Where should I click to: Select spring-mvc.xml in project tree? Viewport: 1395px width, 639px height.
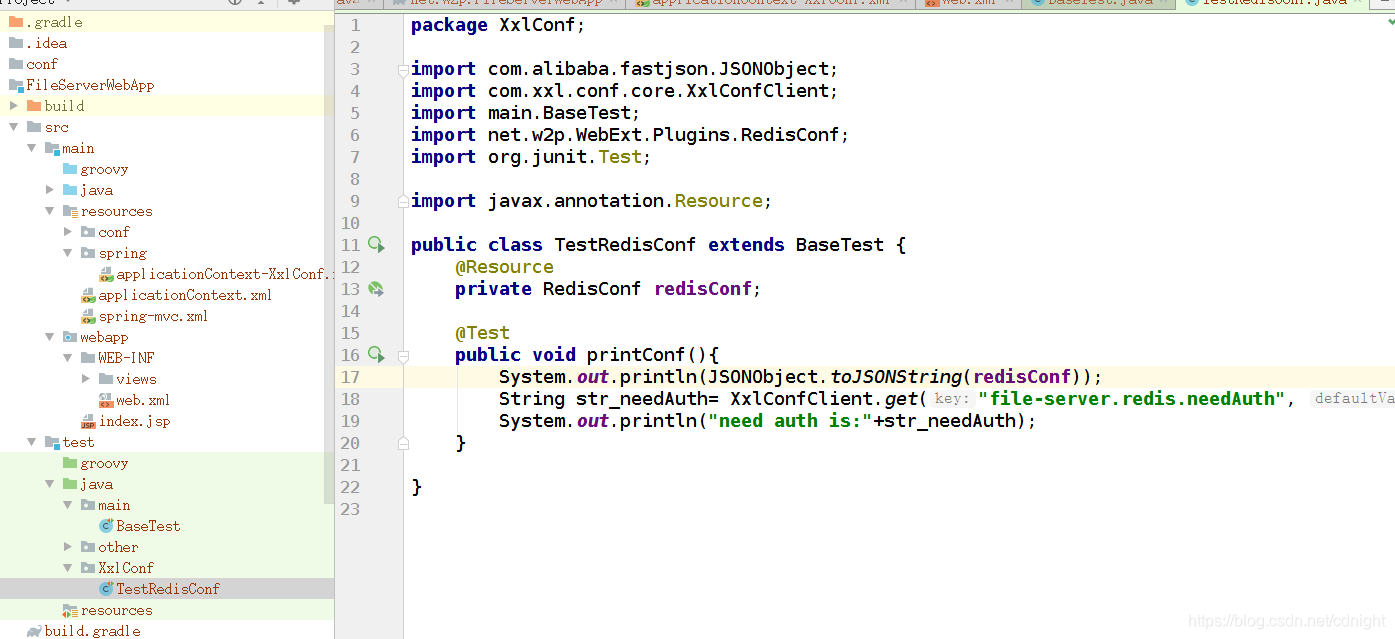(x=153, y=316)
